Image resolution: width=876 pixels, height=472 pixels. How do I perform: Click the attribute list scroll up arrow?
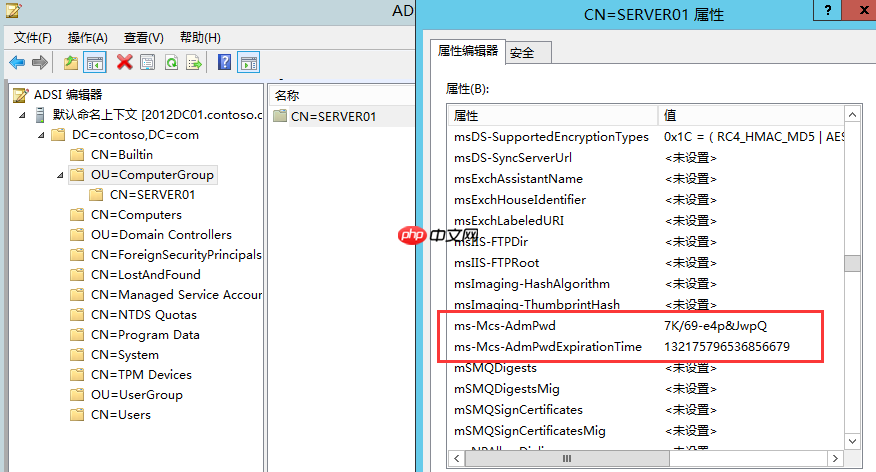852,115
